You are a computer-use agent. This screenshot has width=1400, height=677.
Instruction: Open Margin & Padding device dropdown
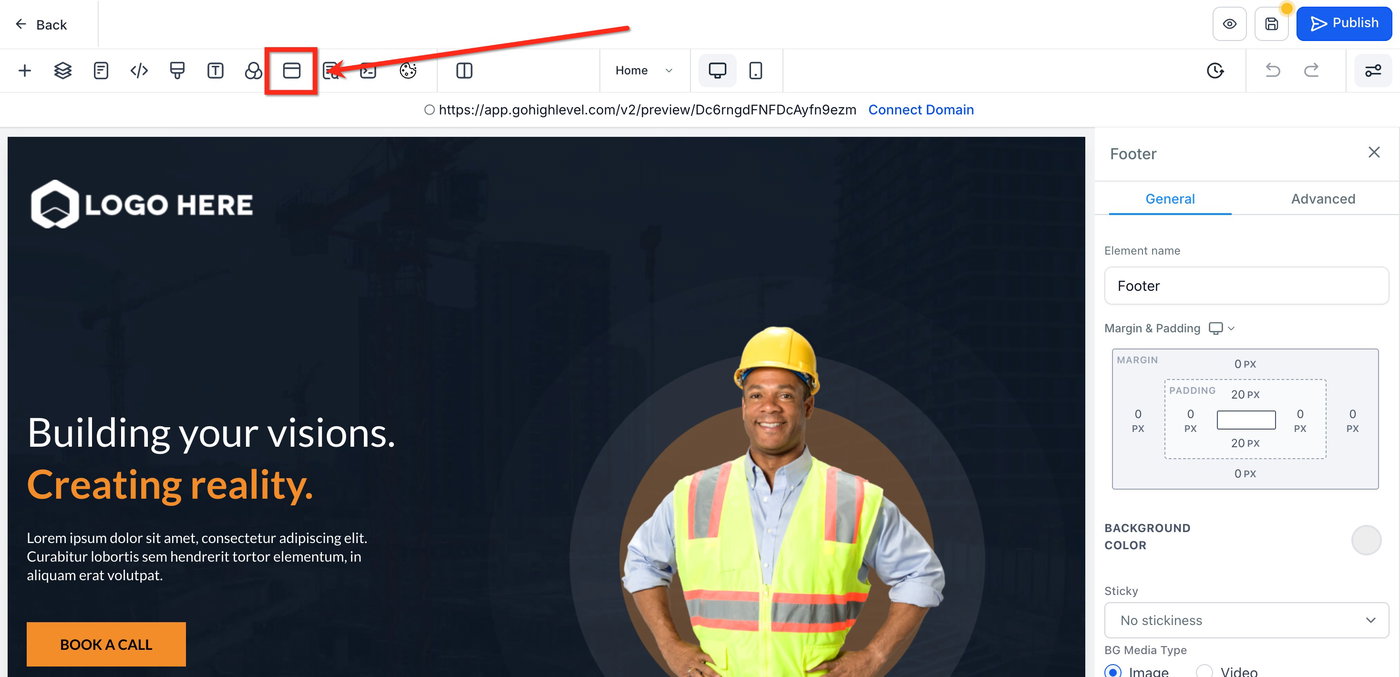1222,328
